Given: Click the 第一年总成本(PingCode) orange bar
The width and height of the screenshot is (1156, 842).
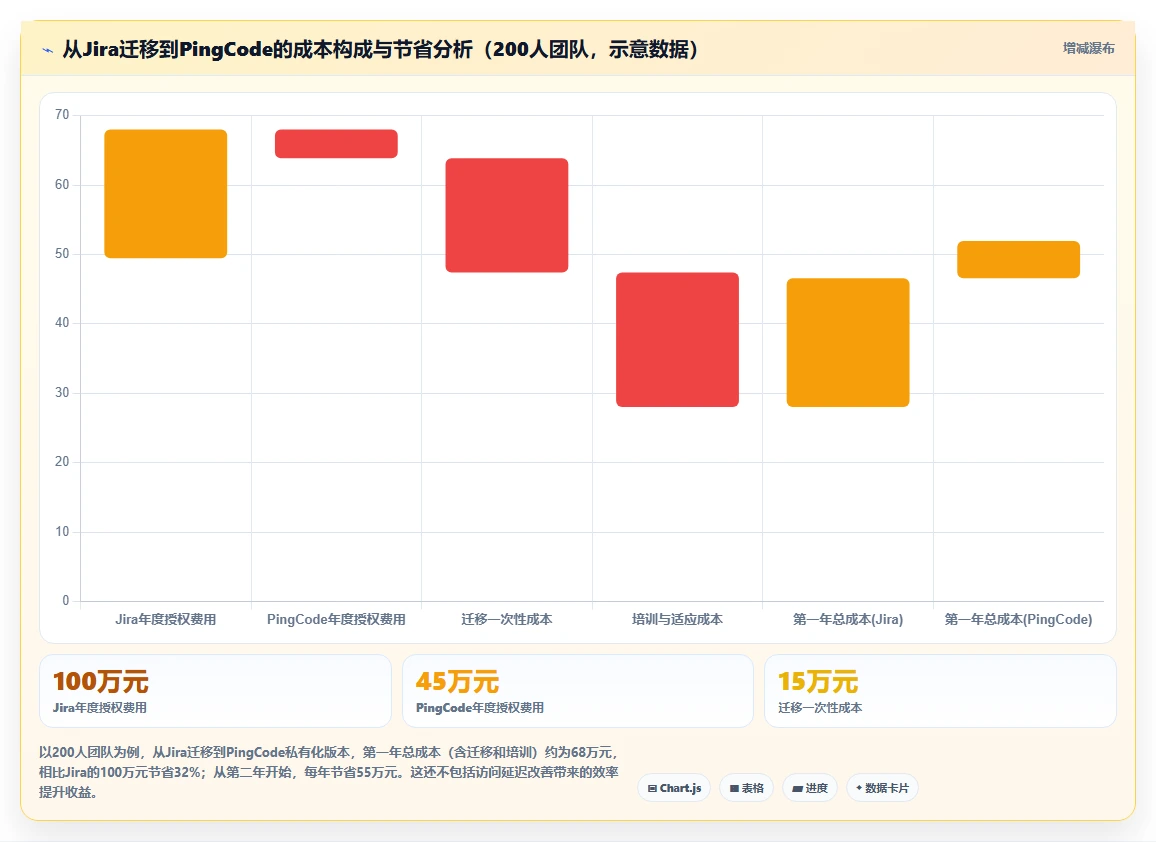Looking at the screenshot, I should pyautogui.click(x=1018, y=260).
